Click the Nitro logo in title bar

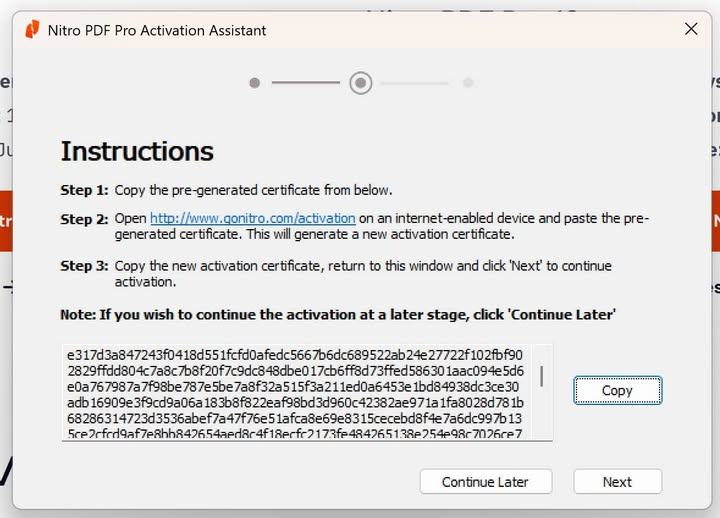pos(32,29)
